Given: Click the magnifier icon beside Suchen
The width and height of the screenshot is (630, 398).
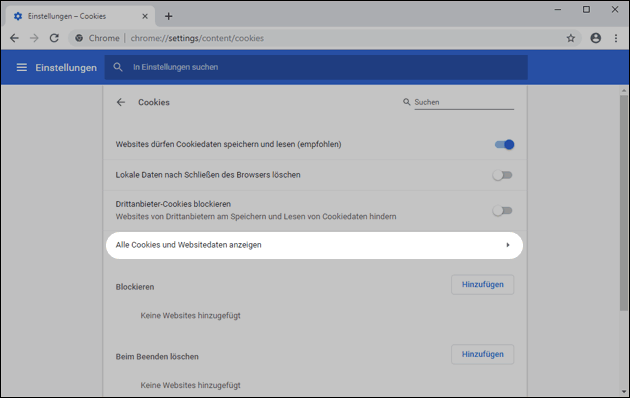Looking at the screenshot, I should (406, 102).
